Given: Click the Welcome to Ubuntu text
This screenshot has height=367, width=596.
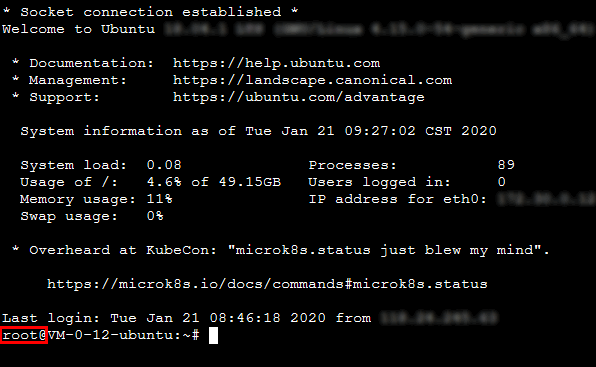Looking at the screenshot, I should pos(79,29).
